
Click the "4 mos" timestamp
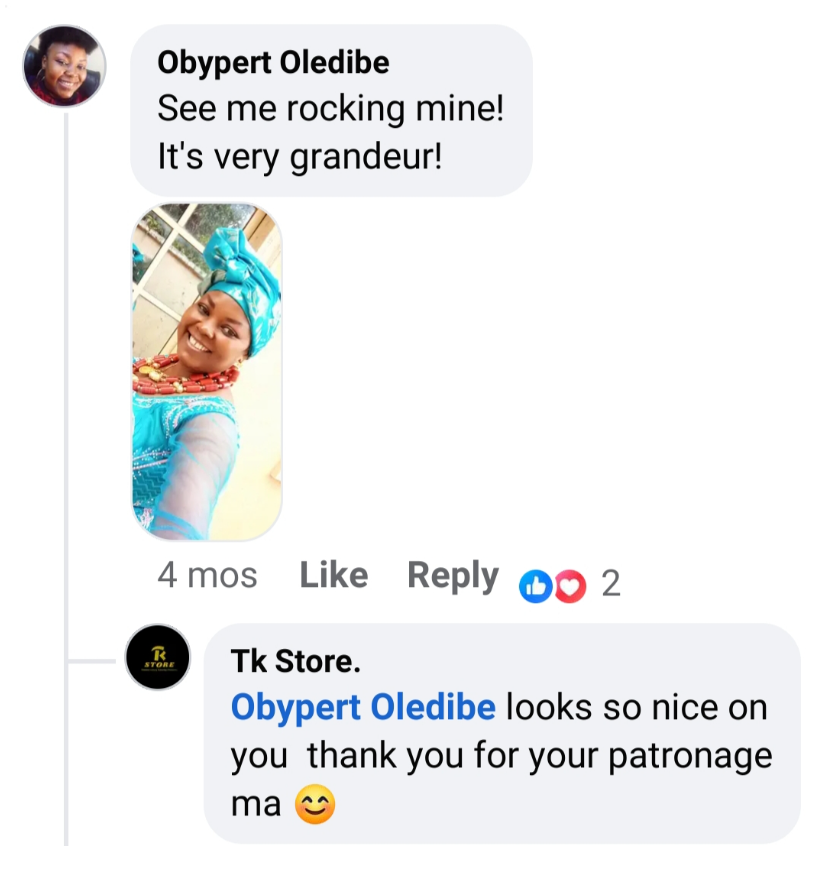207,576
